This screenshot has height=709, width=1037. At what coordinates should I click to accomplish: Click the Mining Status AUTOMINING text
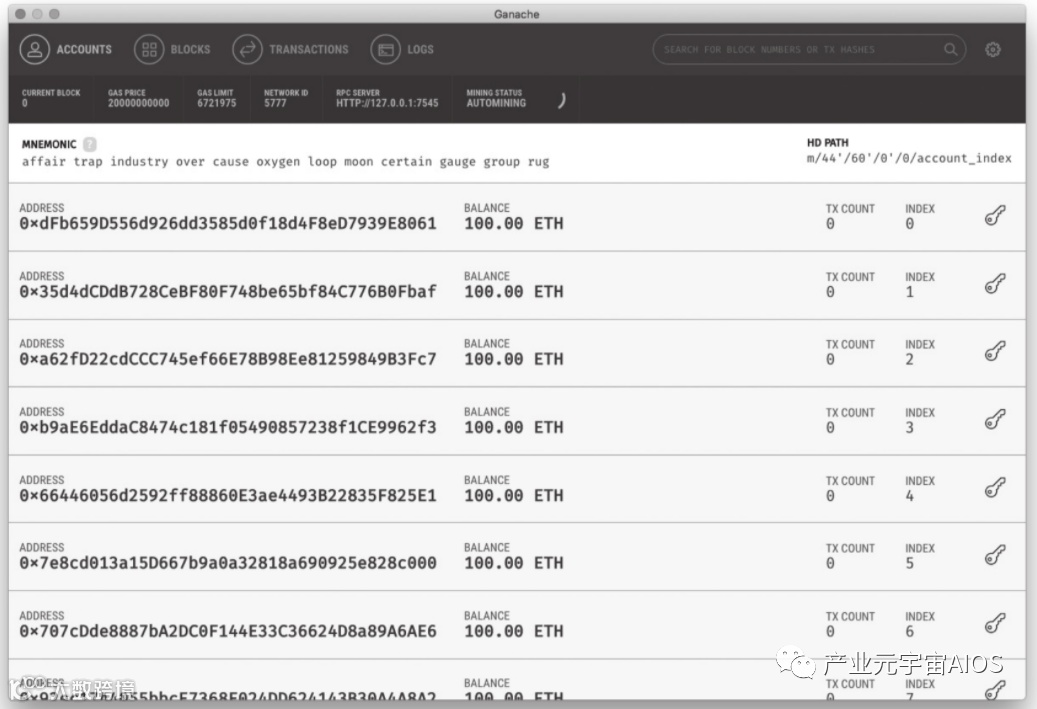(496, 103)
